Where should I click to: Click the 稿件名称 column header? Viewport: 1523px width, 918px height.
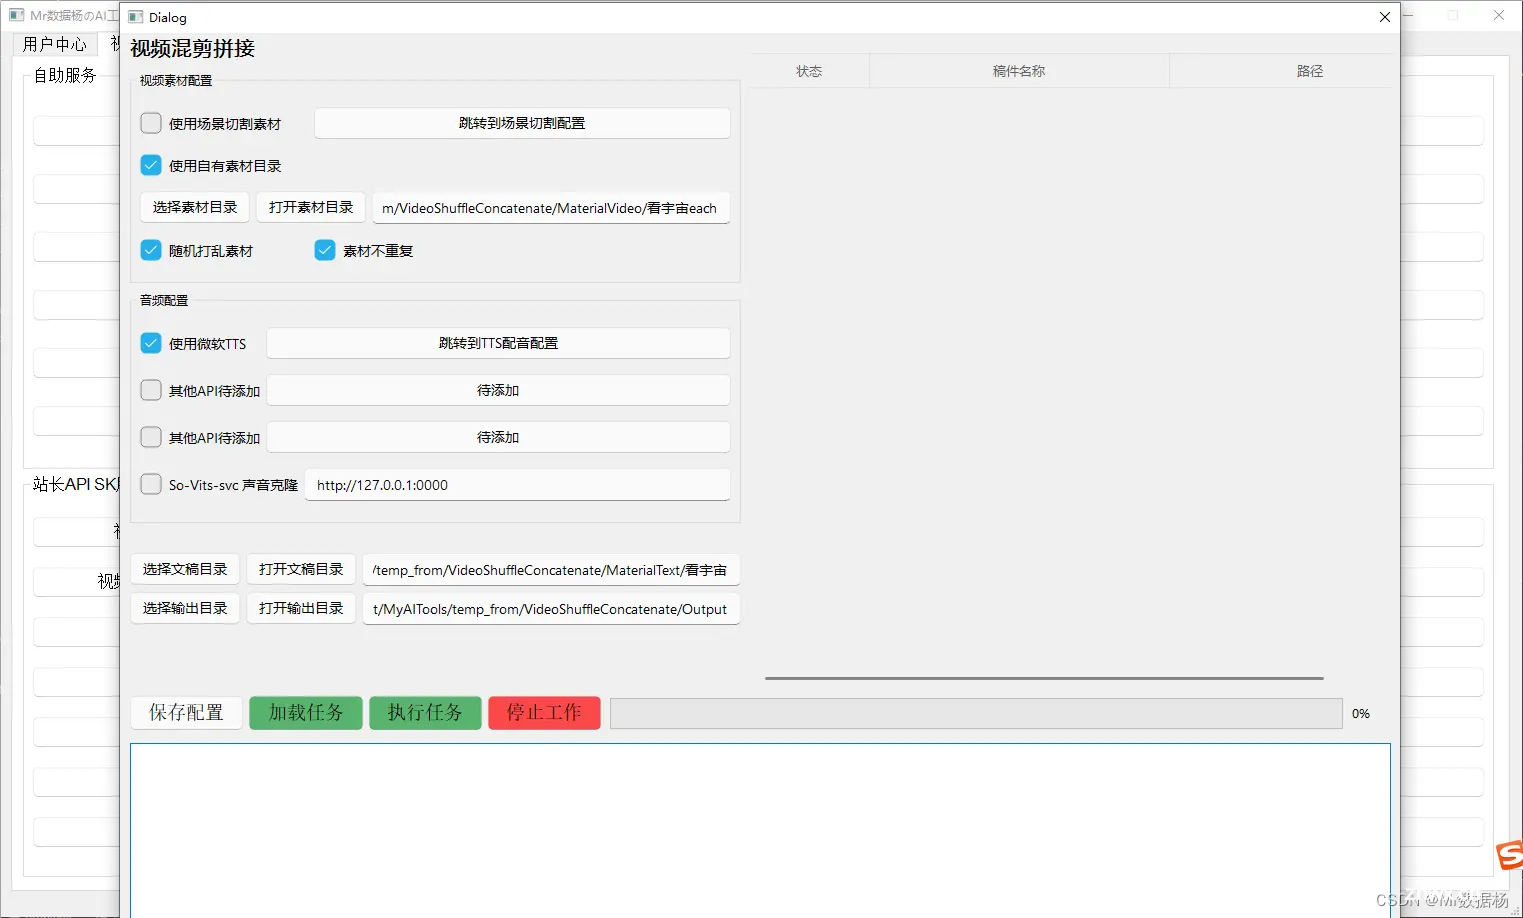pyautogui.click(x=1019, y=71)
